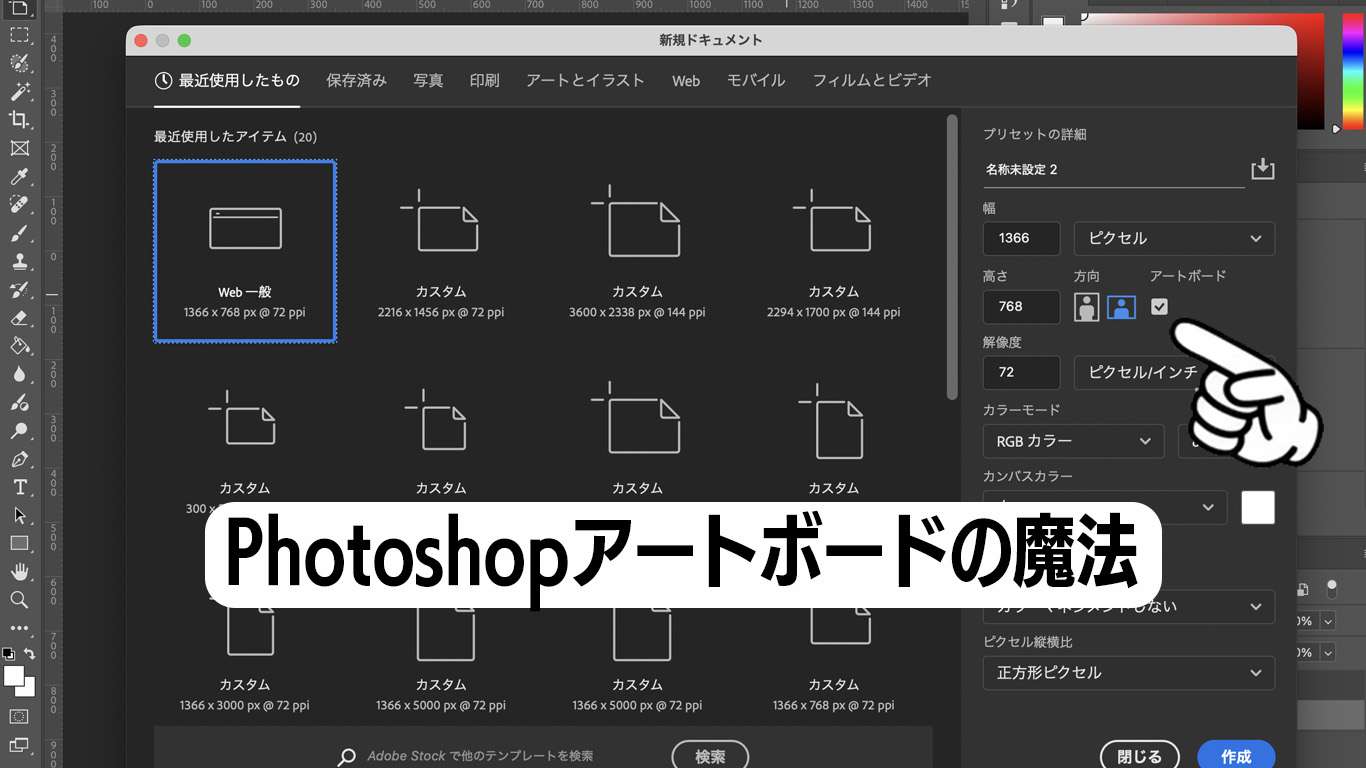Click the white canvas color swatch

tap(1258, 507)
